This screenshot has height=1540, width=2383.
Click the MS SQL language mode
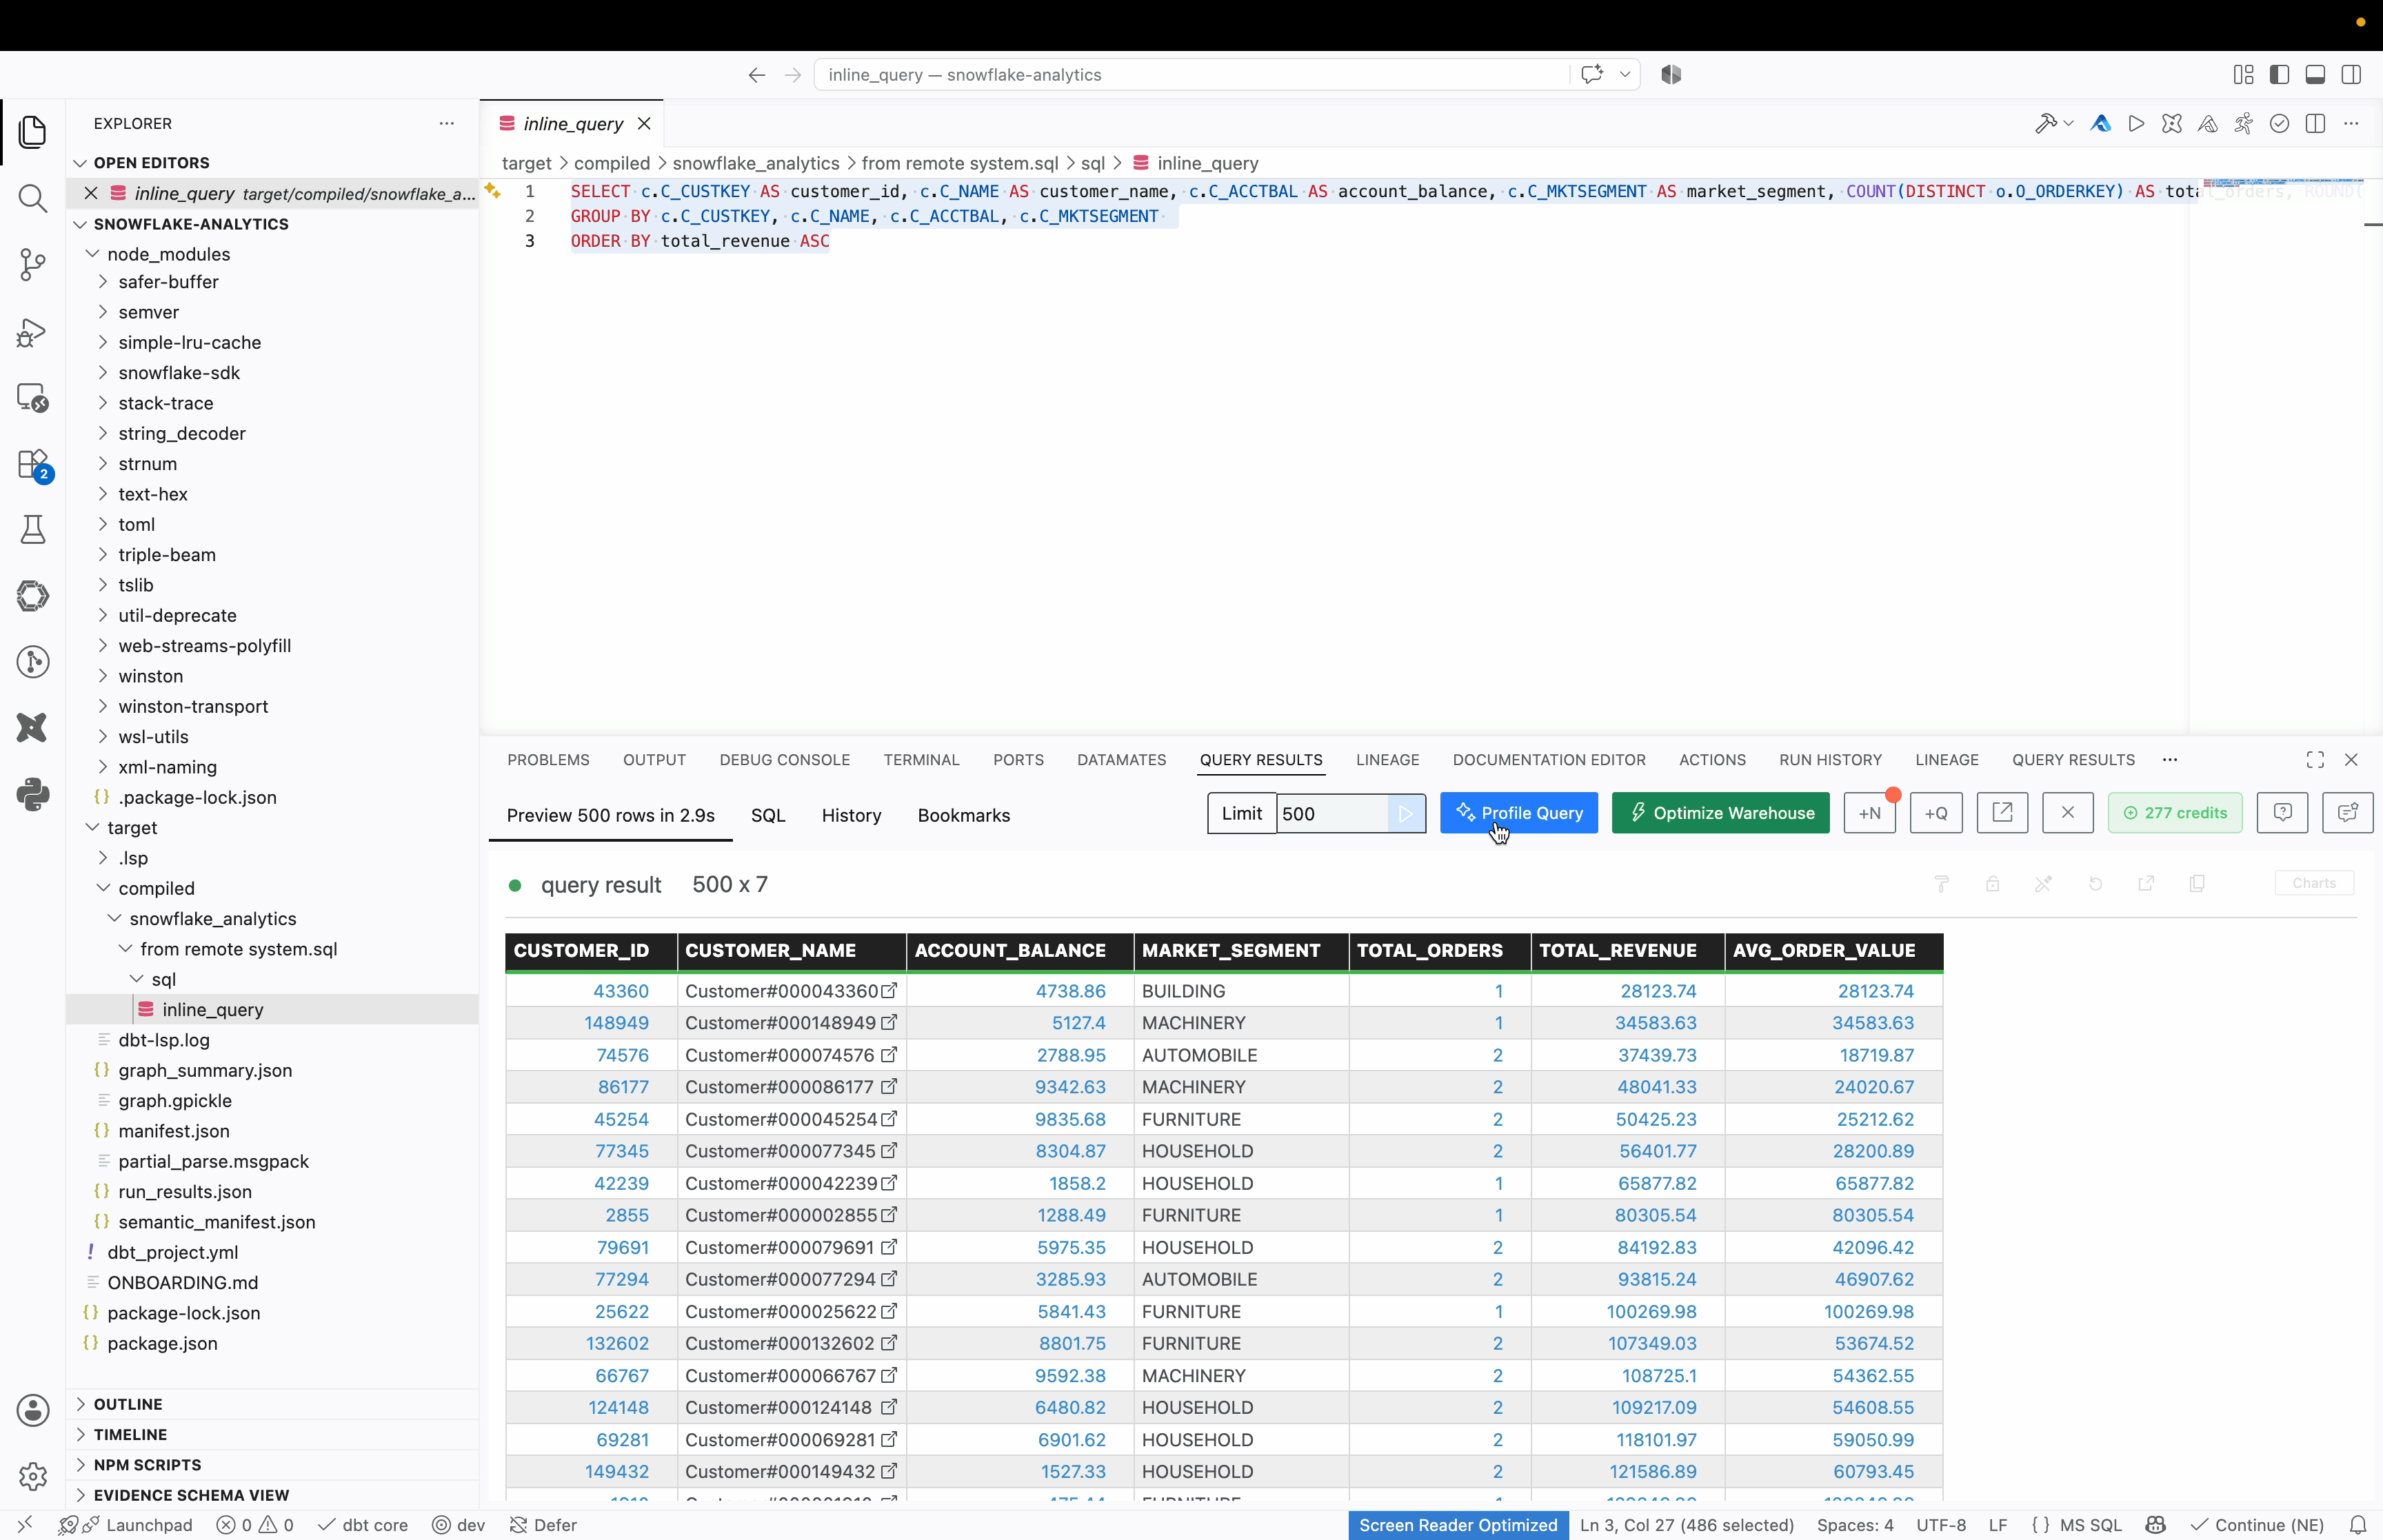[2090, 1525]
